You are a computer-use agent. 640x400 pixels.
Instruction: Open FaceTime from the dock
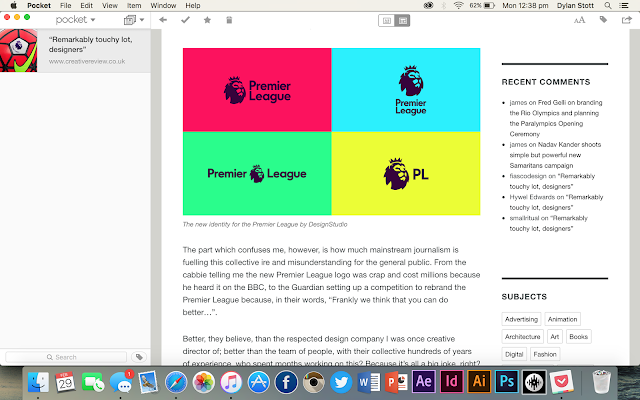tap(93, 382)
